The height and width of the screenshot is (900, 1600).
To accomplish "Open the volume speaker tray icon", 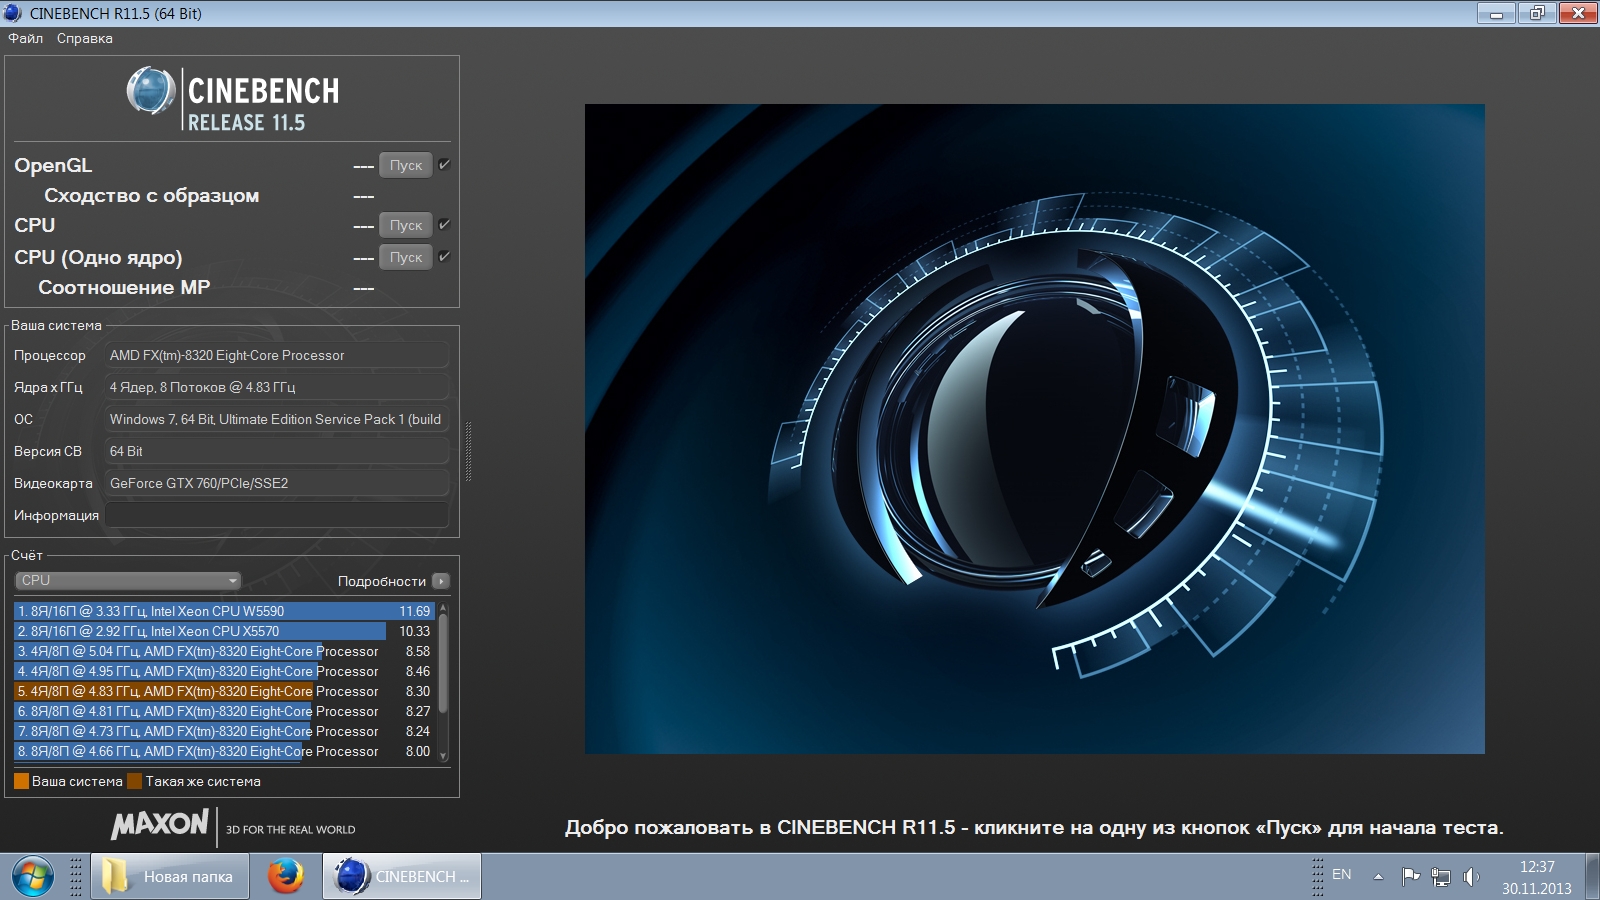I will tap(1470, 877).
